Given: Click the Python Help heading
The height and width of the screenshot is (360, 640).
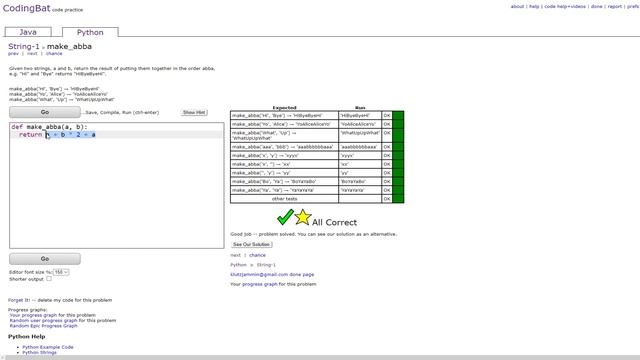Looking at the screenshot, I should pyautogui.click(x=27, y=337).
